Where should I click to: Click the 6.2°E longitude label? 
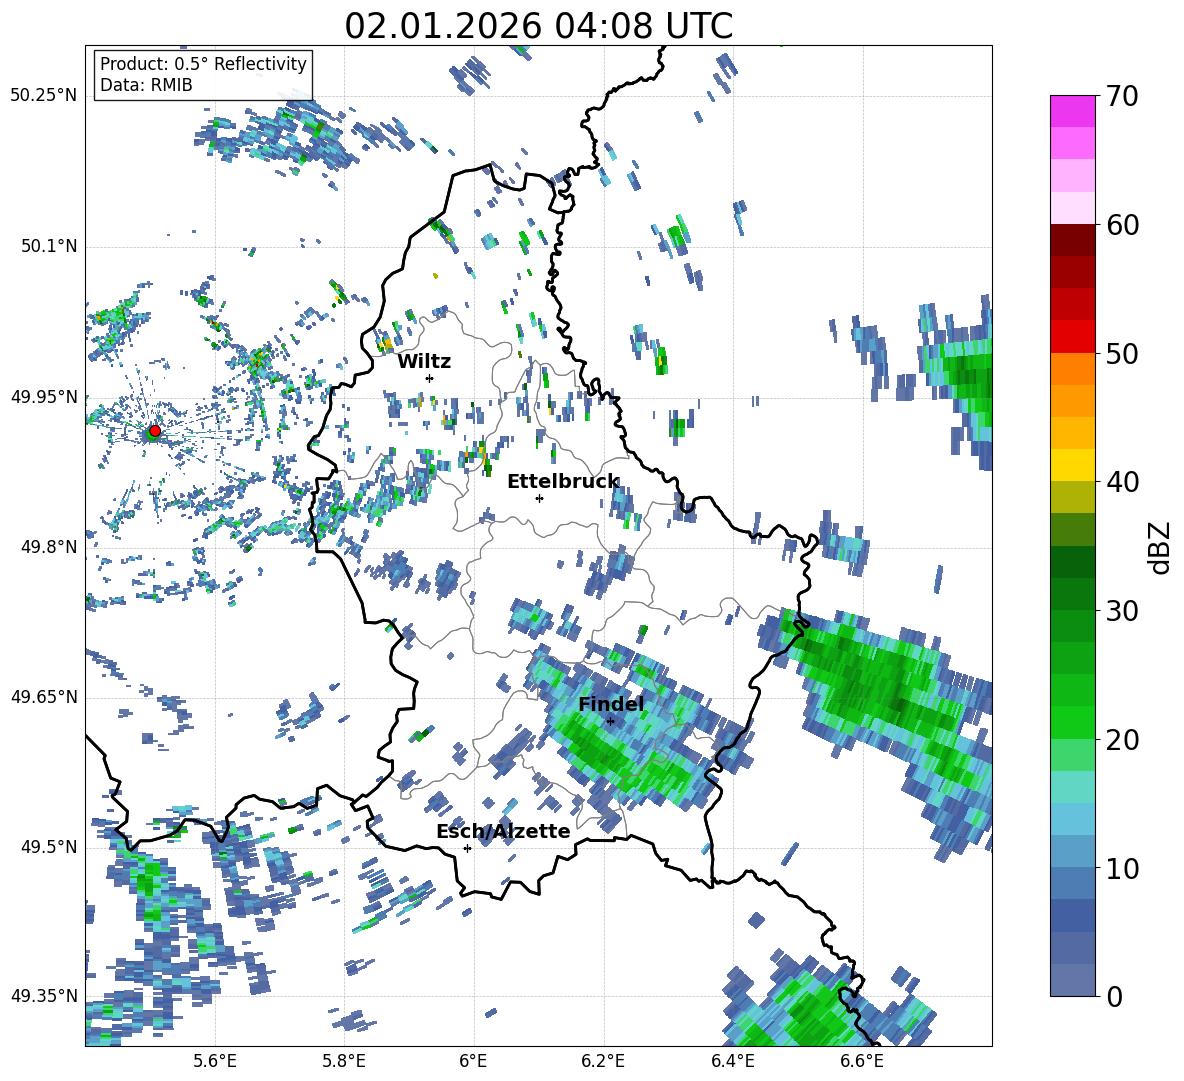(x=603, y=1061)
